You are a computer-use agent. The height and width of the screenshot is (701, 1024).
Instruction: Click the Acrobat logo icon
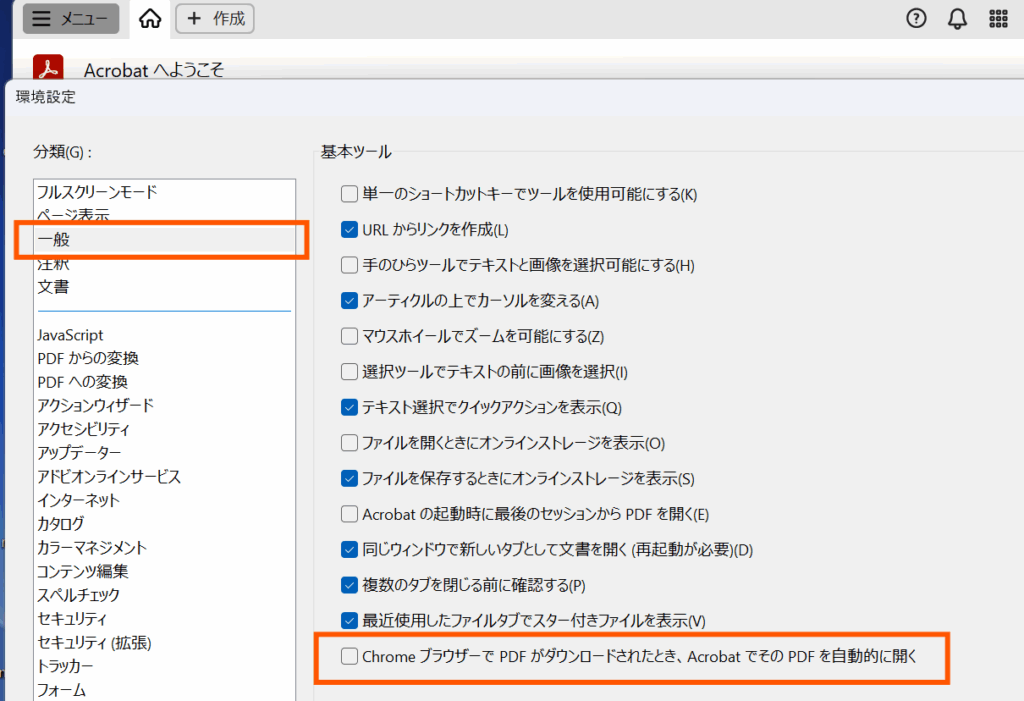[x=48, y=67]
